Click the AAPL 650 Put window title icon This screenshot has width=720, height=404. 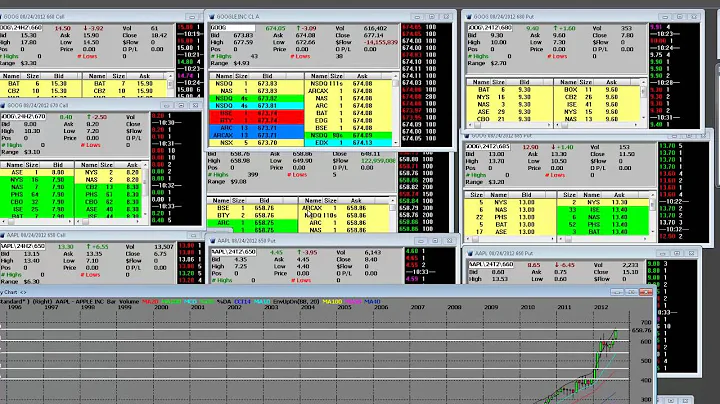click(213, 241)
